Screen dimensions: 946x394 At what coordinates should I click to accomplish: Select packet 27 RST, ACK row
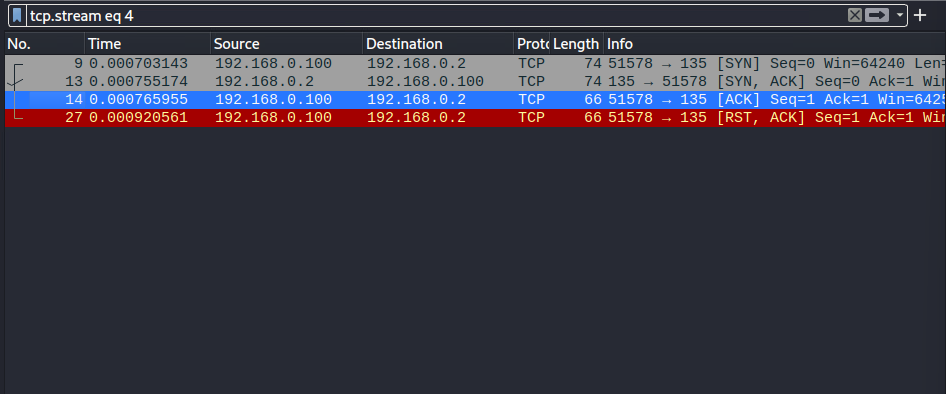[x=475, y=118]
